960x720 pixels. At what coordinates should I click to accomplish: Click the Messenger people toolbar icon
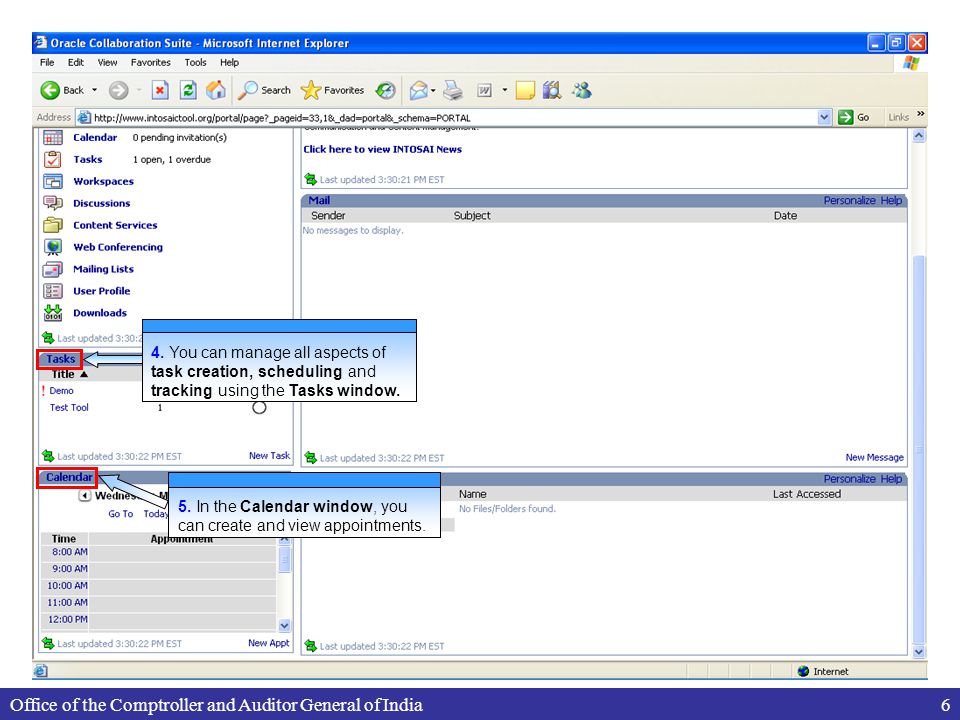pyautogui.click(x=582, y=91)
